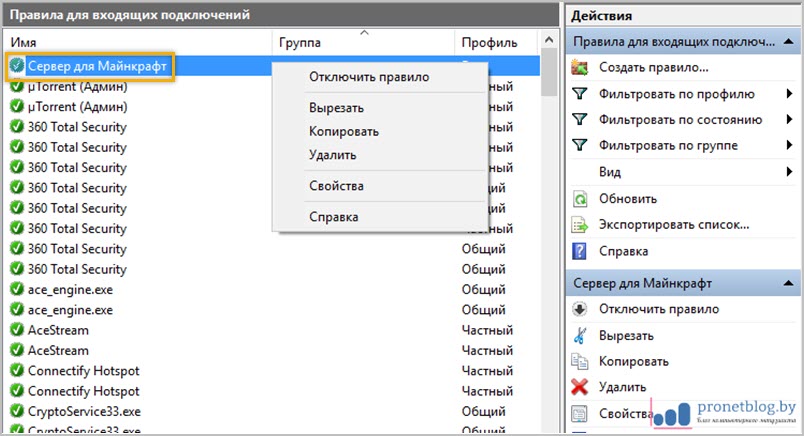Viewport: 804px width, 436px height.
Task: Click green check icon of first ace_engine.exe rule
Action: pos(16,290)
